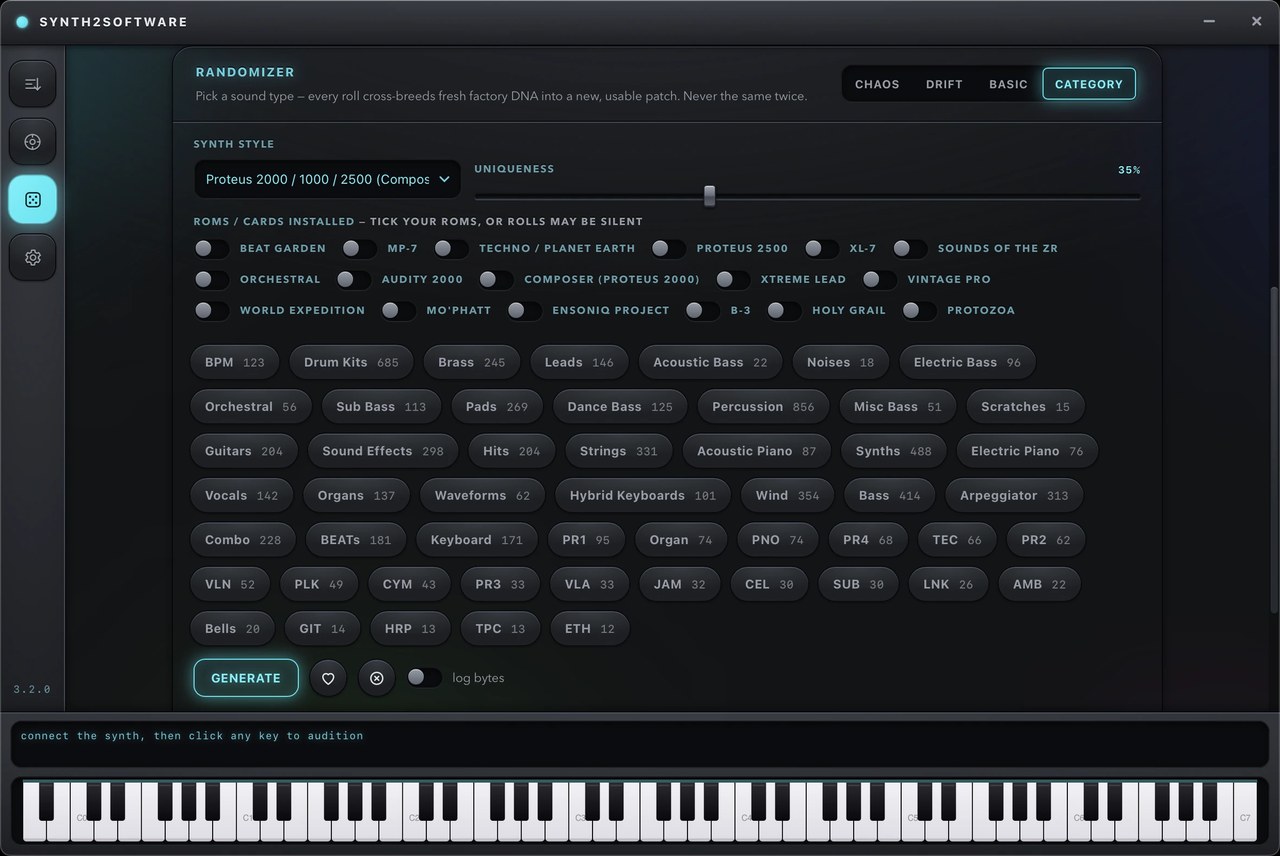
Task: Toggle the Orchestral ROM switch
Action: 211,279
